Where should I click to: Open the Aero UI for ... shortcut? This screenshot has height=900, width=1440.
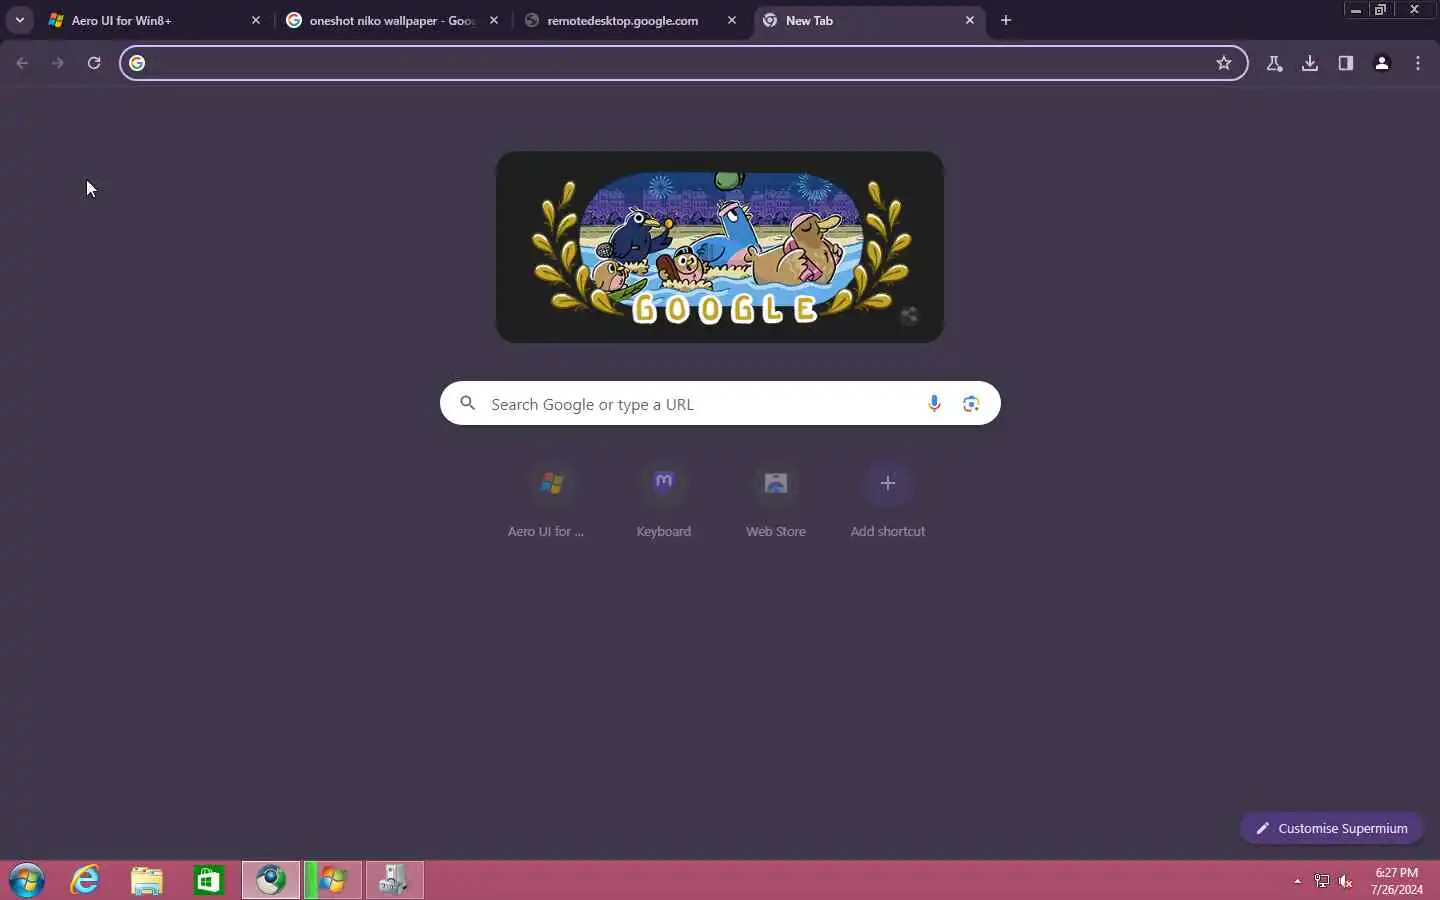coord(551,501)
